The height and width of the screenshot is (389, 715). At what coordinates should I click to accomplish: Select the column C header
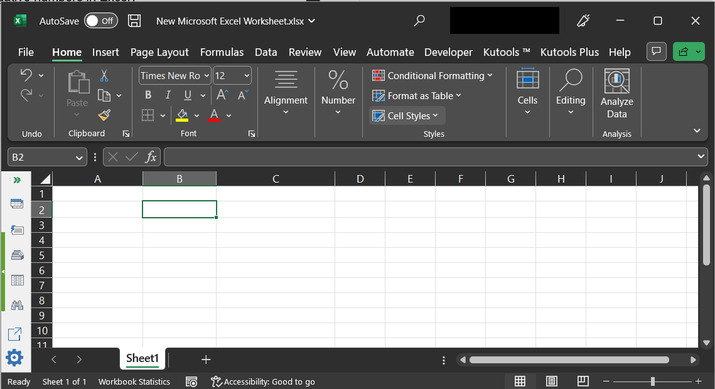(275, 179)
